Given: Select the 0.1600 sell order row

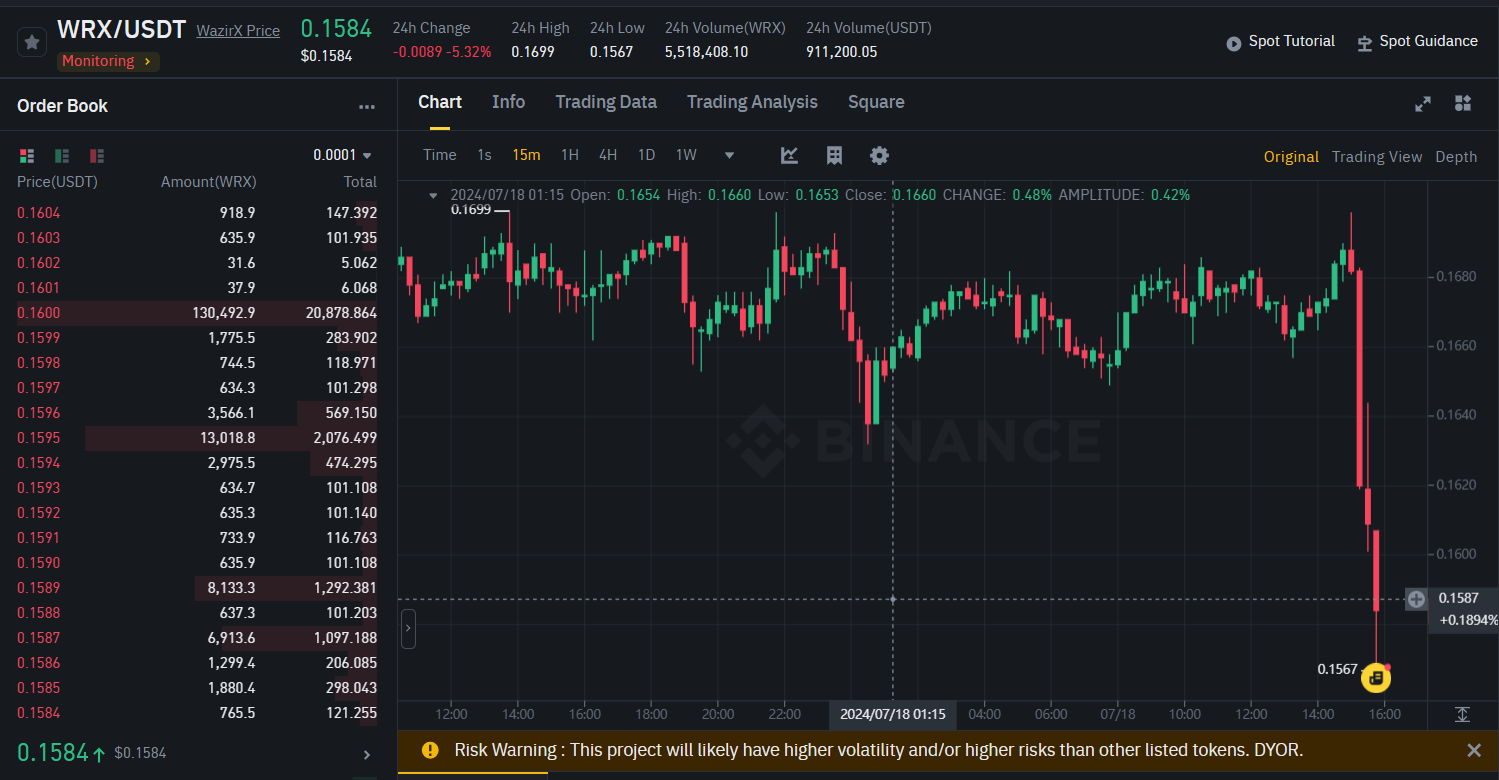Looking at the screenshot, I should 197,313.
